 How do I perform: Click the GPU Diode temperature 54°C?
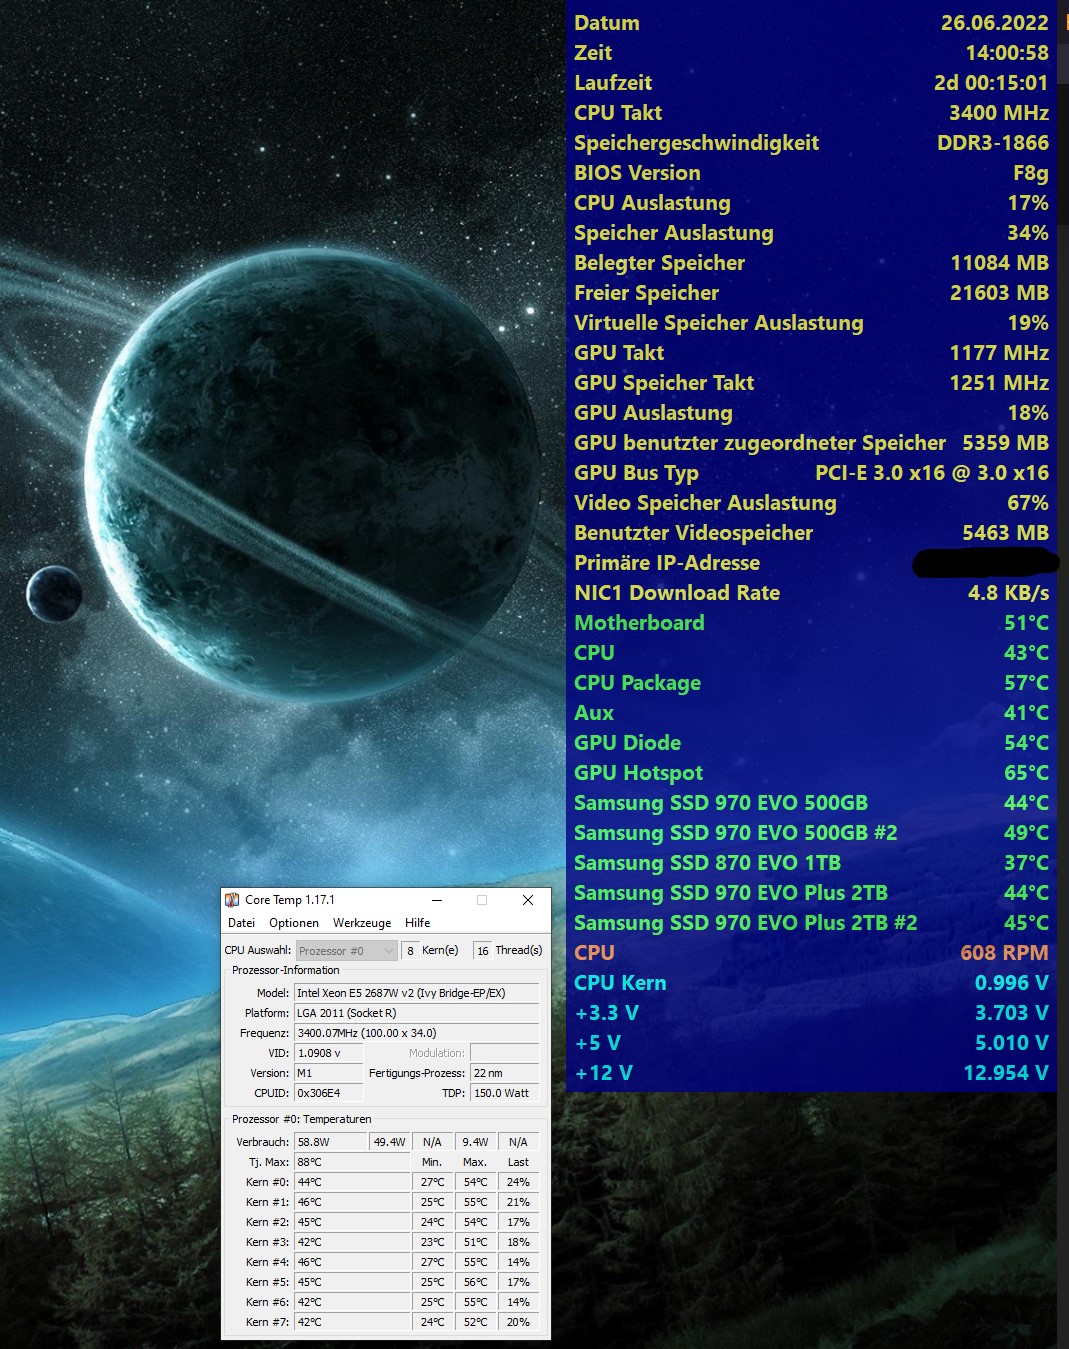pos(1026,743)
